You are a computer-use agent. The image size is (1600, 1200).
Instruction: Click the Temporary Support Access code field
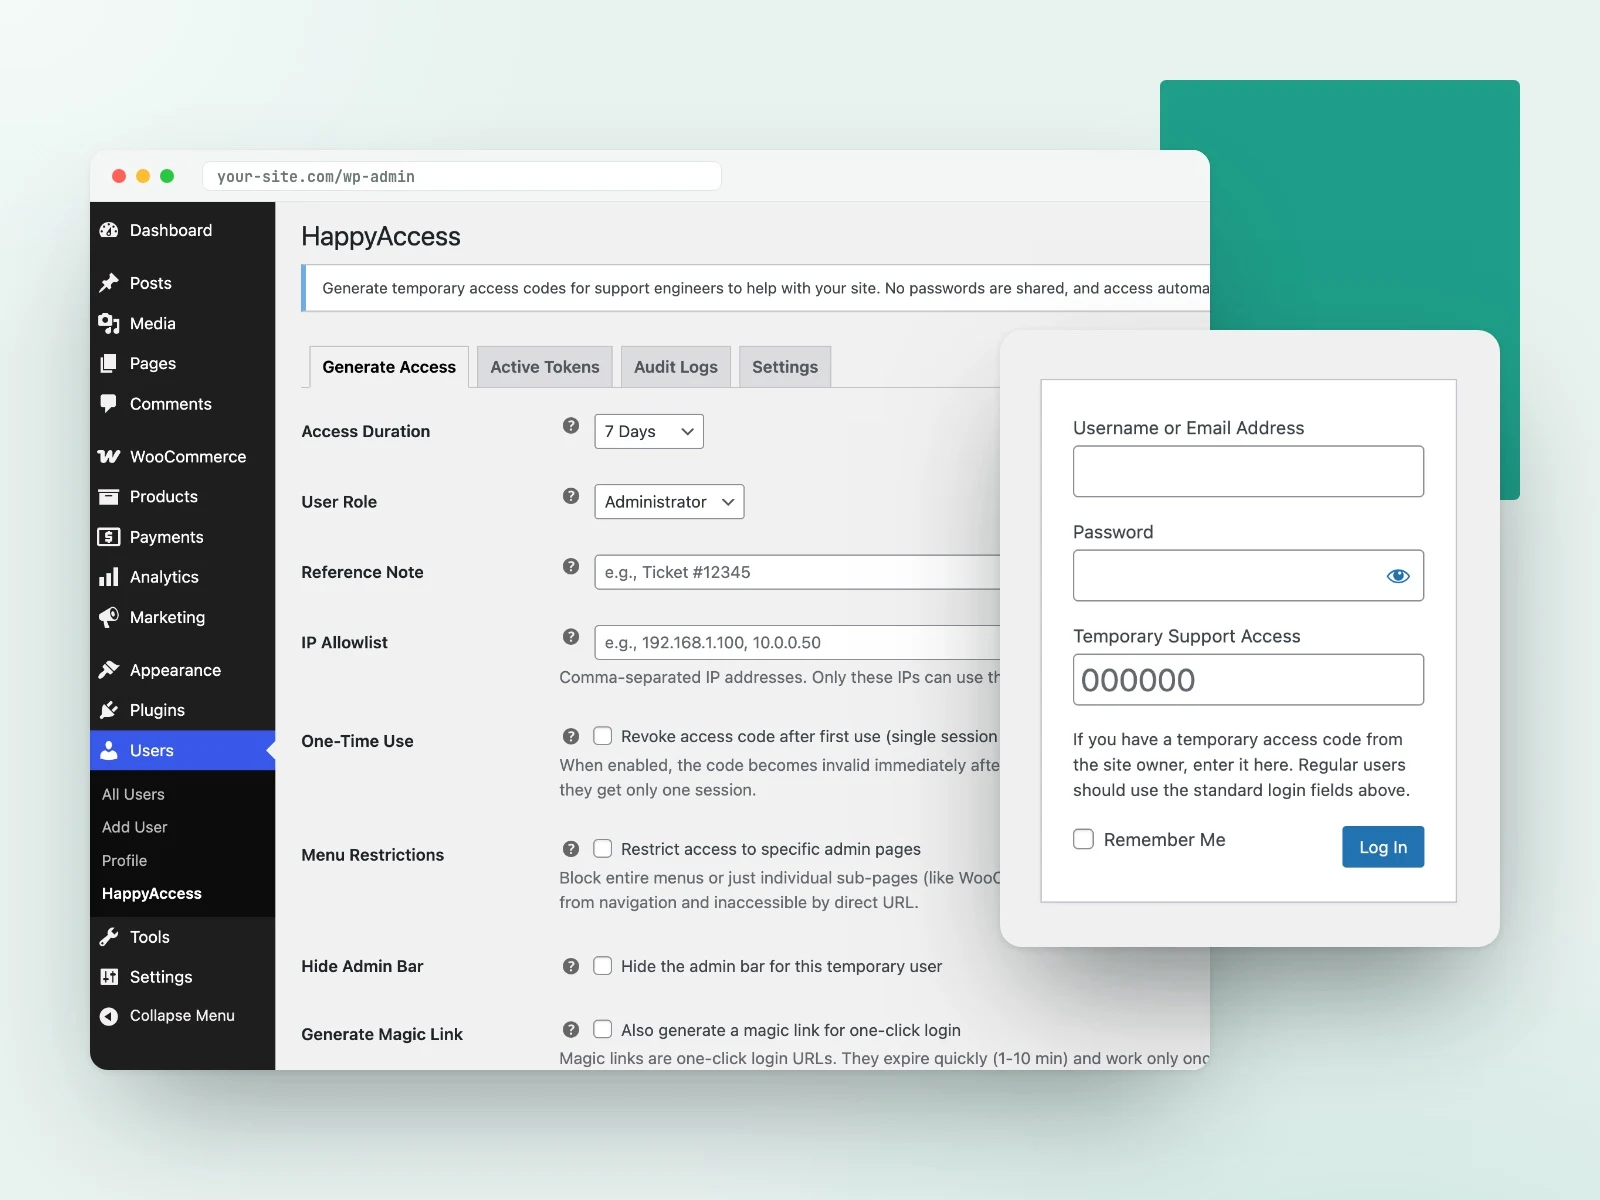click(x=1248, y=680)
